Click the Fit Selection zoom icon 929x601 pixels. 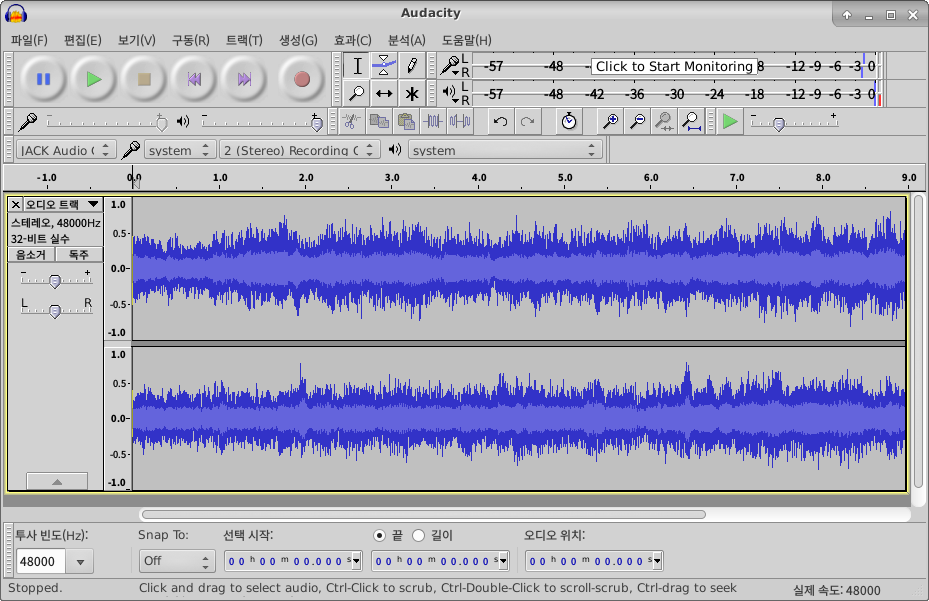click(664, 122)
